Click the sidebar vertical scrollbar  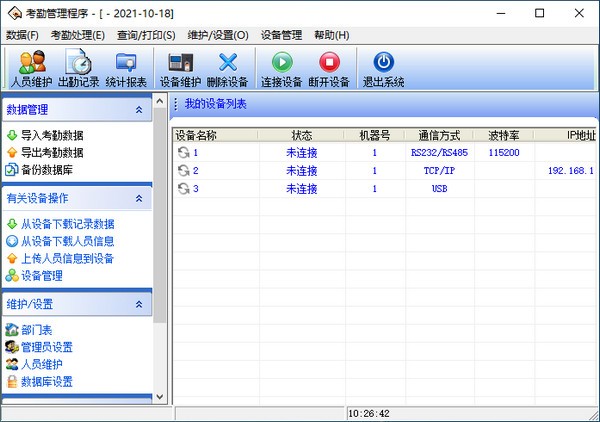[x=159, y=250]
